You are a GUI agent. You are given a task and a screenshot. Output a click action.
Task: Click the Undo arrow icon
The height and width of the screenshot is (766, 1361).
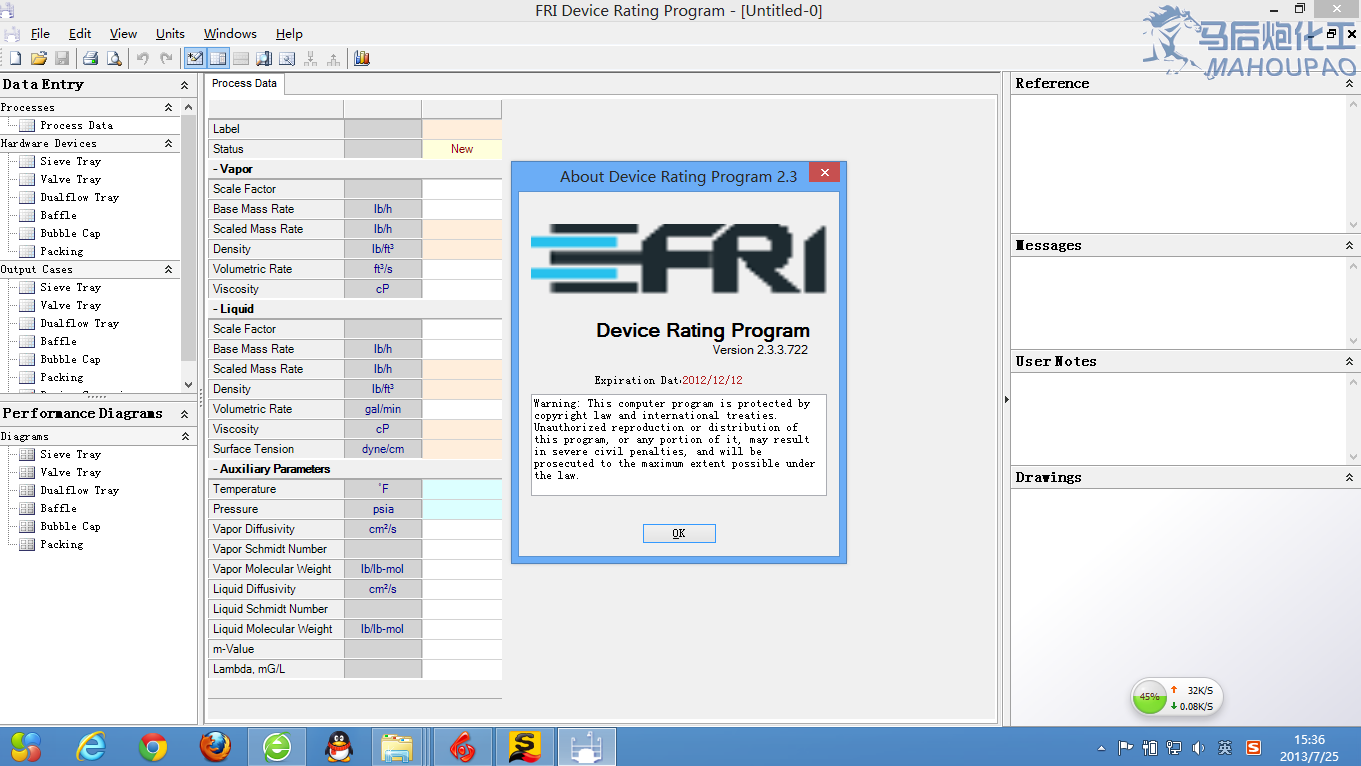pos(143,59)
